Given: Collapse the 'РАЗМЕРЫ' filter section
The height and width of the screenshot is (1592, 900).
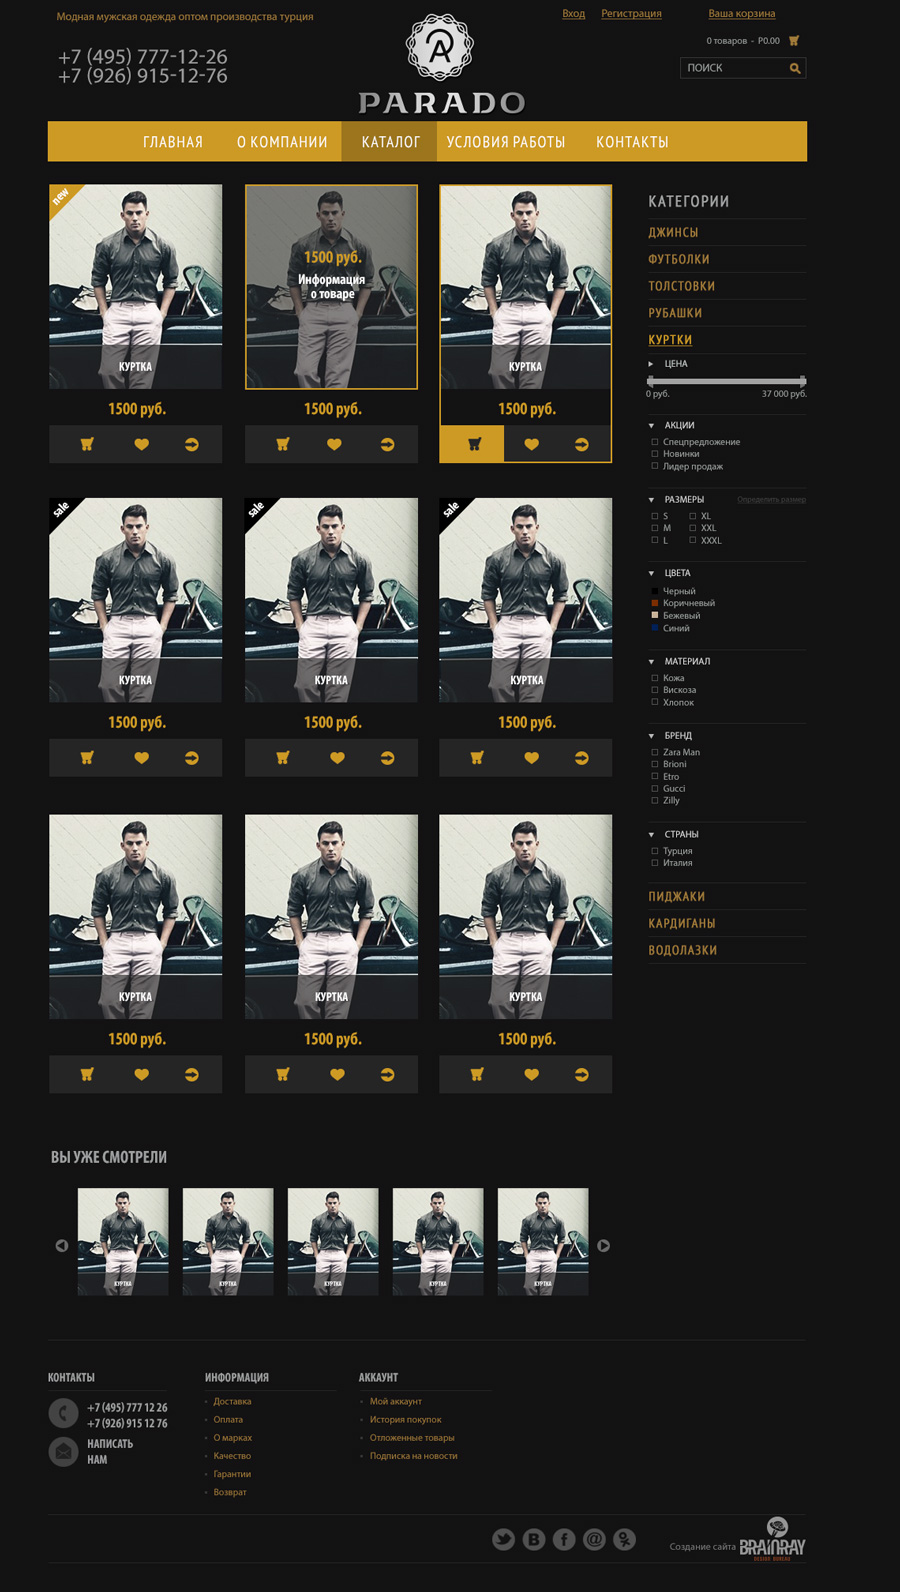Looking at the screenshot, I should [651, 499].
